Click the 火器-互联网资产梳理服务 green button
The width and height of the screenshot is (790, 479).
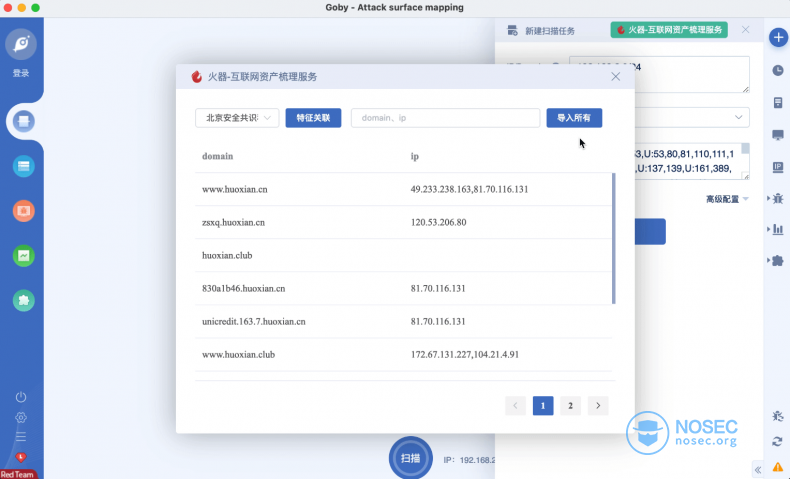(669, 30)
